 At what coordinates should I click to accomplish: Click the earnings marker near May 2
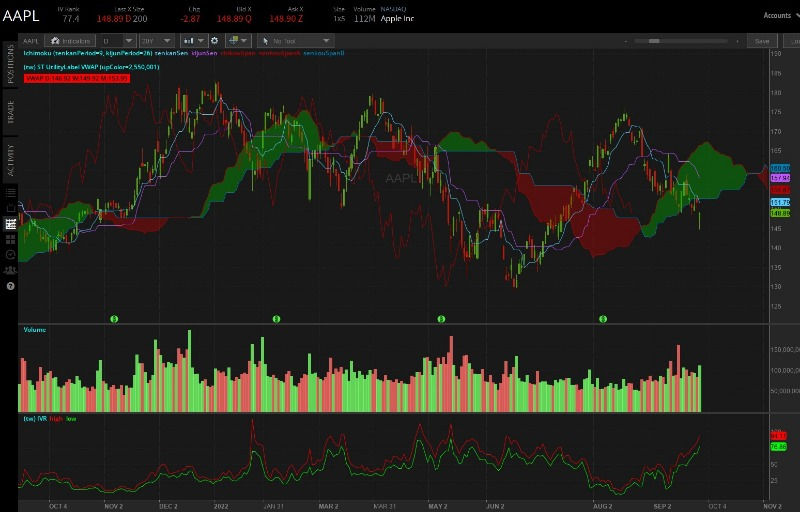click(x=441, y=319)
